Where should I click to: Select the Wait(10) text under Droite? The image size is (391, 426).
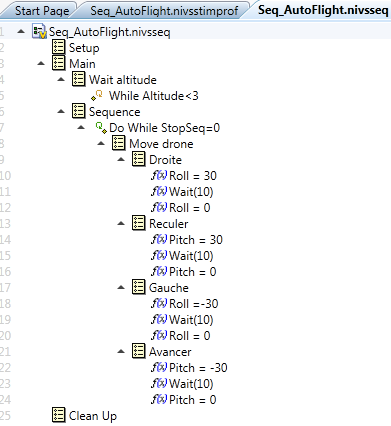coord(191,192)
